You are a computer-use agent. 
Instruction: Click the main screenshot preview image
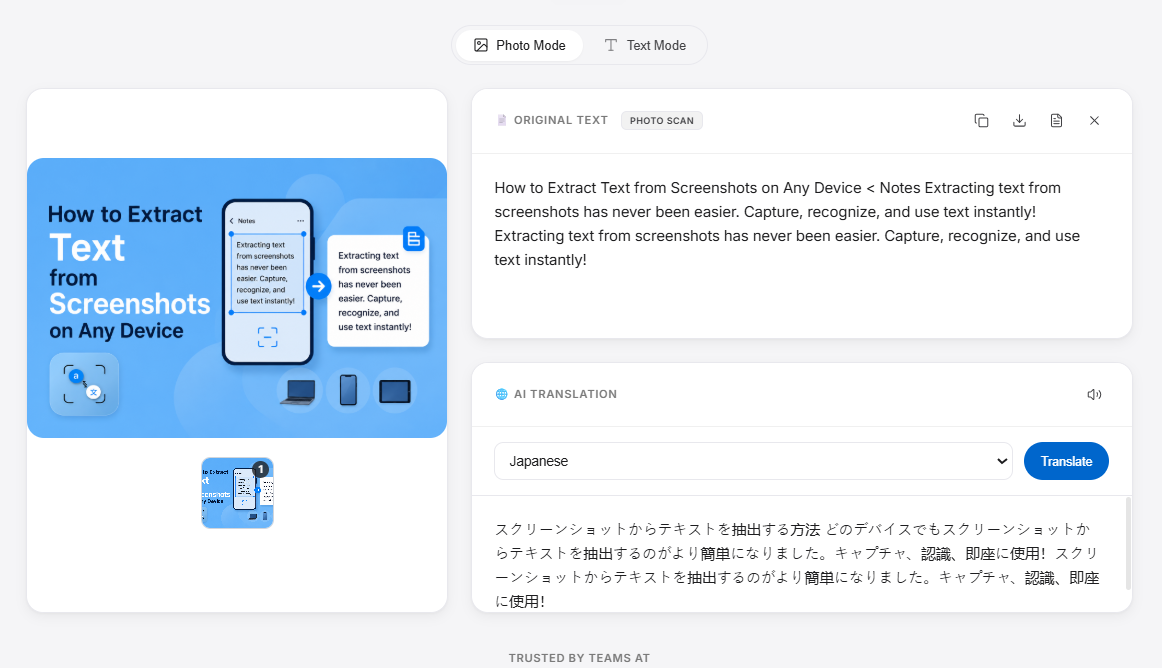click(237, 298)
